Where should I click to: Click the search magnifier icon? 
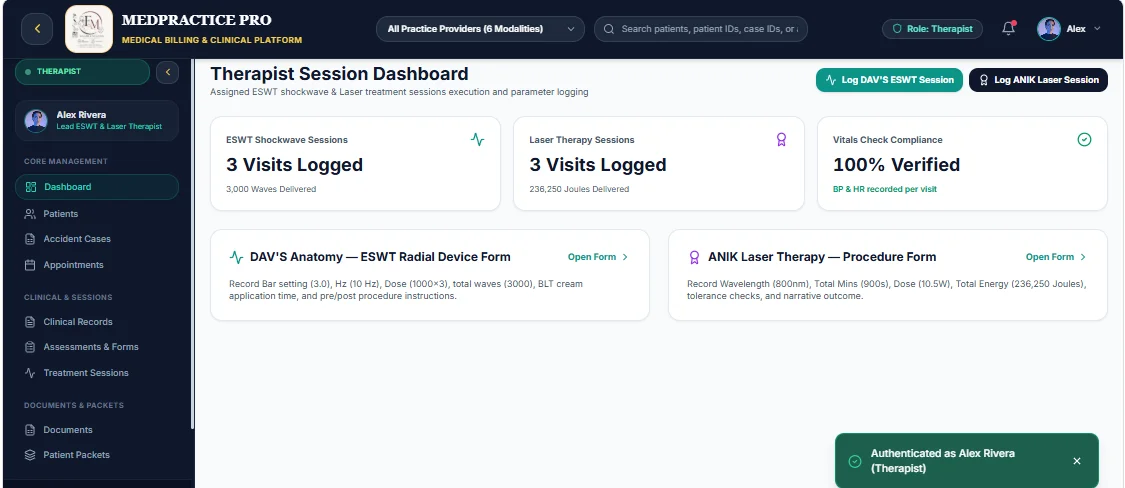609,29
